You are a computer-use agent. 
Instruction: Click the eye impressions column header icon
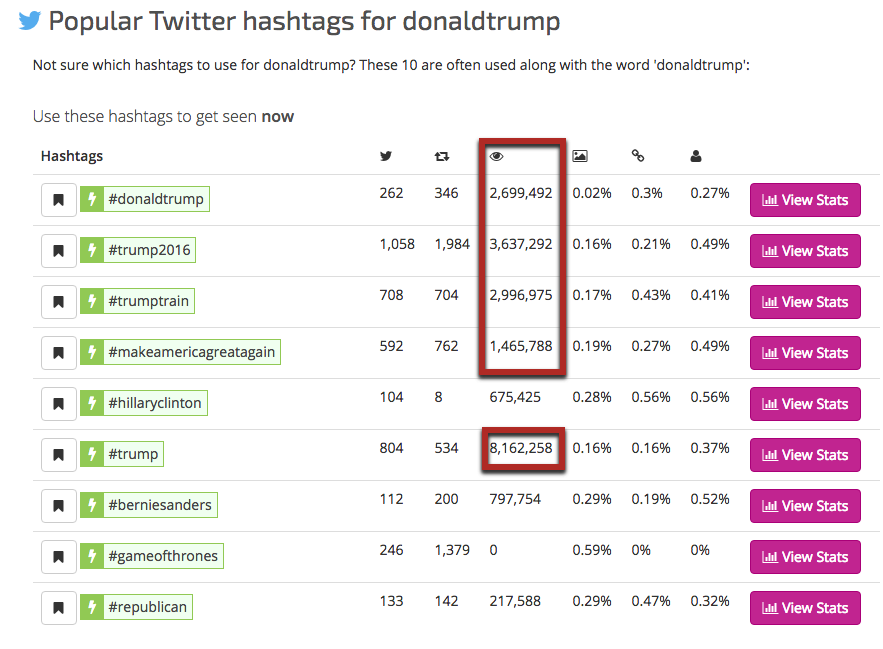(495, 156)
